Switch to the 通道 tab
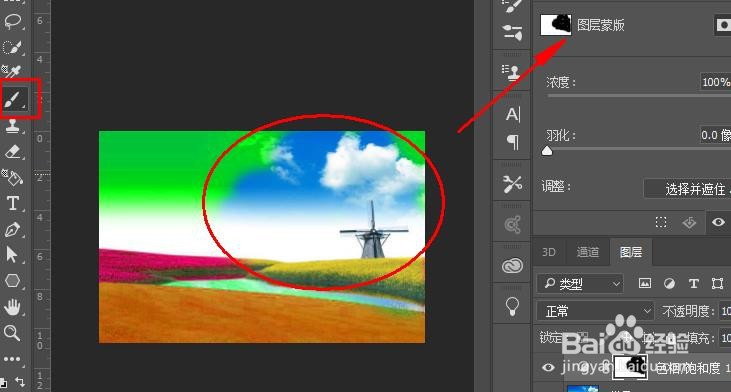The image size is (731, 392). (587, 252)
